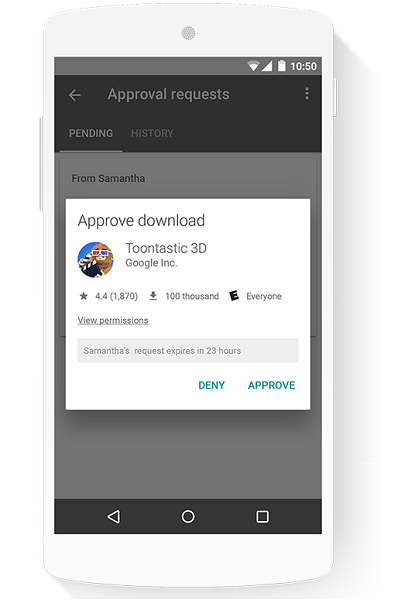Viewport: 408px width, 600px height.
Task: Open the three-dot overflow menu
Action: click(x=307, y=93)
